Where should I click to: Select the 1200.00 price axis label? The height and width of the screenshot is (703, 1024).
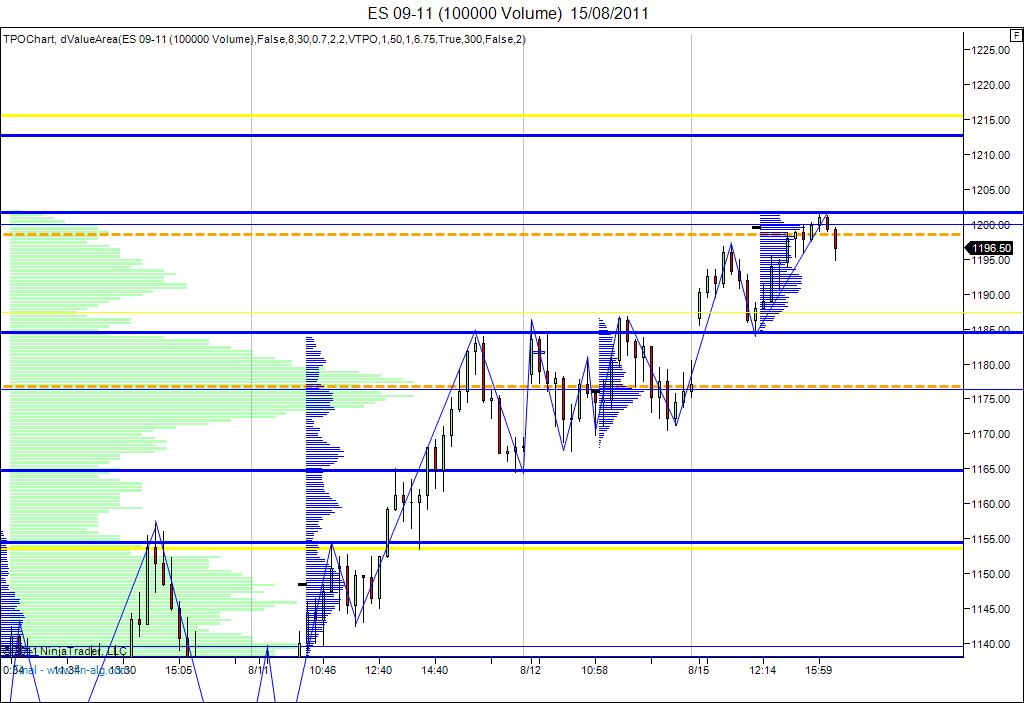point(991,225)
